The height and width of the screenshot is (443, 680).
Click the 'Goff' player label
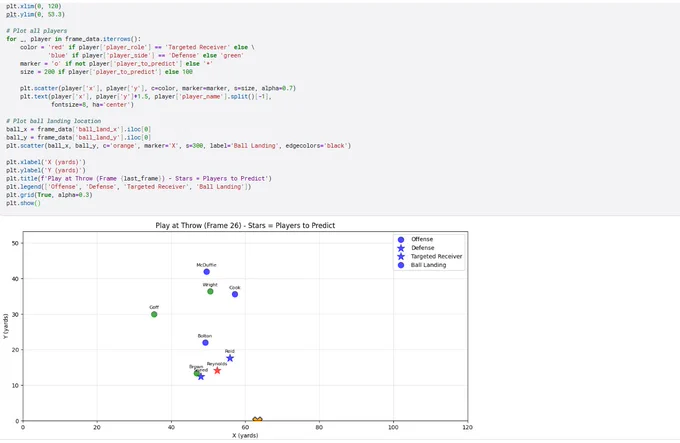click(154, 307)
